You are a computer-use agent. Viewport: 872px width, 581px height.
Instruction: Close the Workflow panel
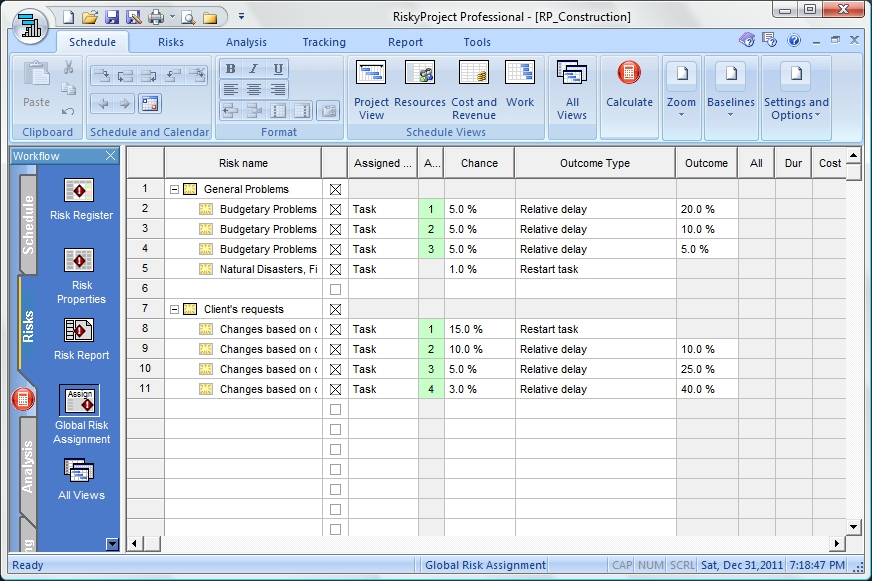[111, 156]
